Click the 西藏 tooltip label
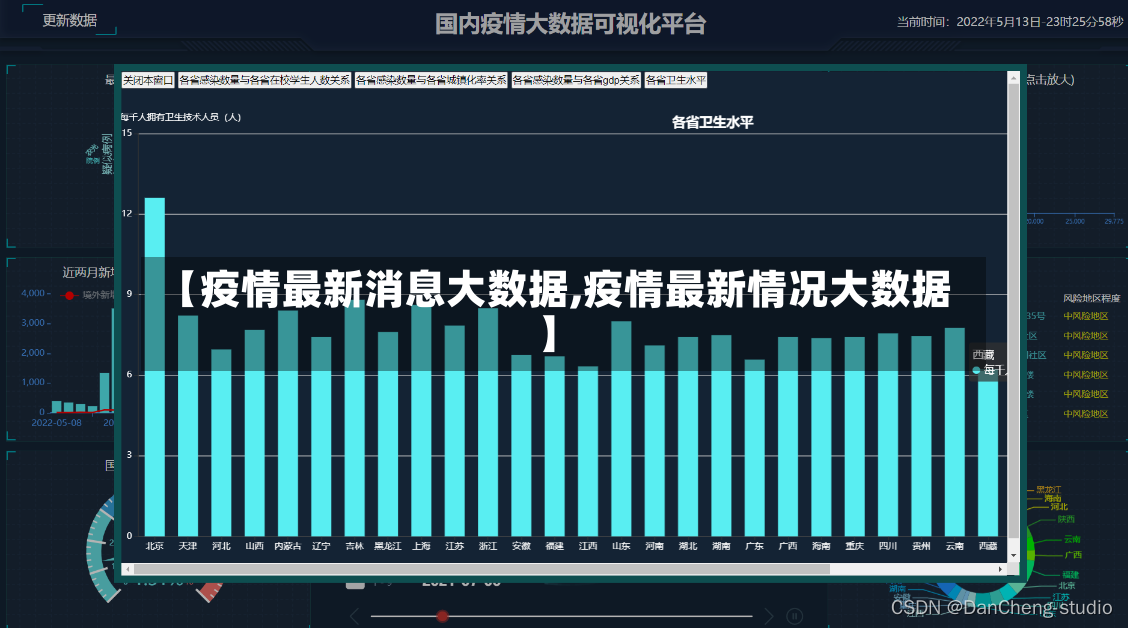Viewport: 1128px width, 628px height. coord(983,355)
